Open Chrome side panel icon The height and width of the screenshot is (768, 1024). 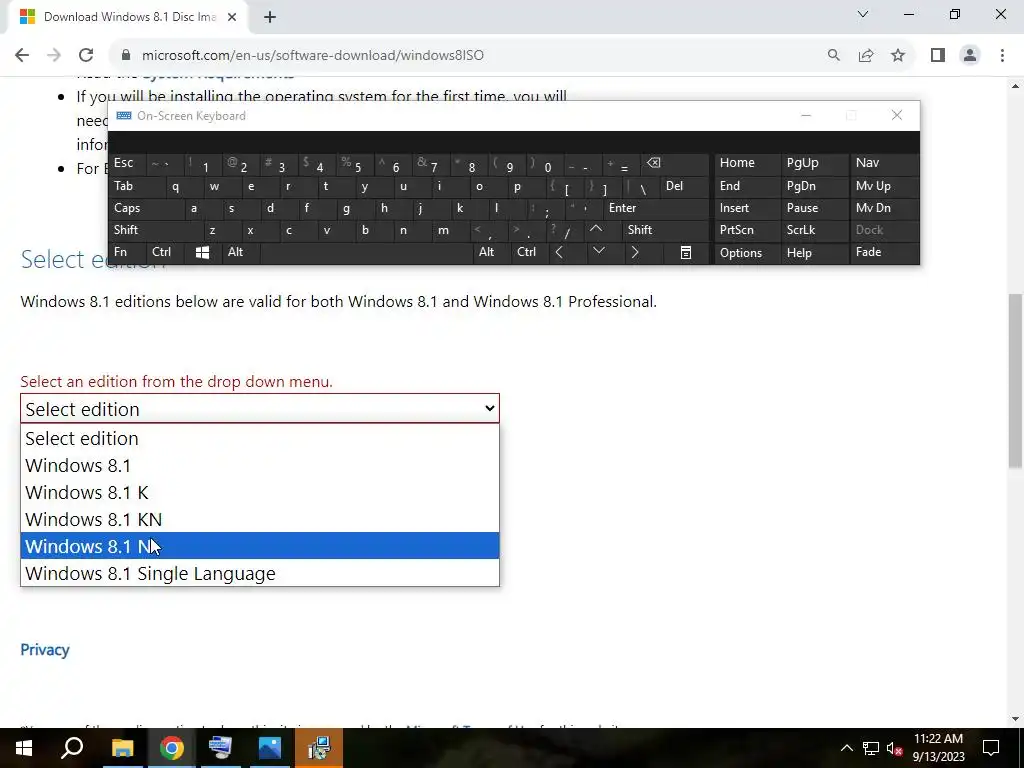coord(938,56)
